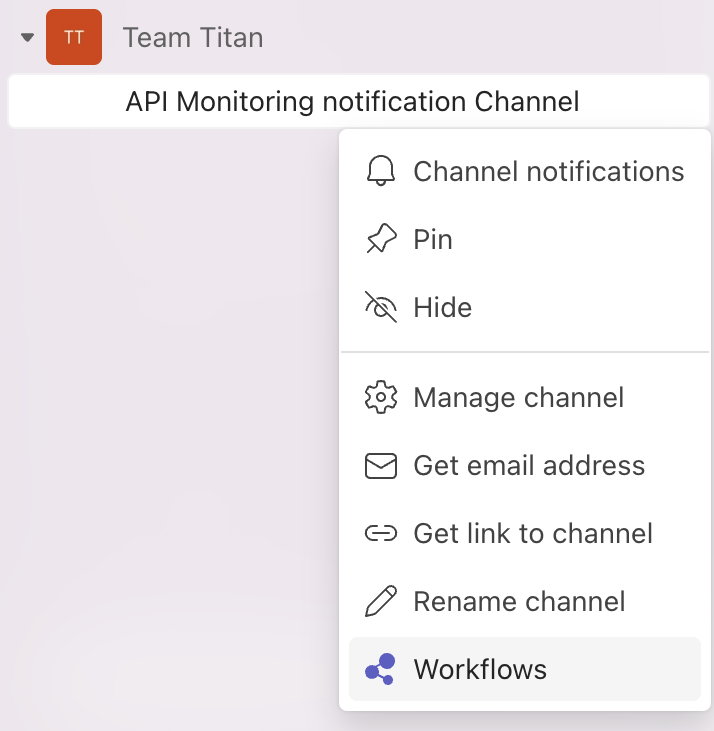Open Workflows from the menu
The image size is (714, 731).
point(525,669)
